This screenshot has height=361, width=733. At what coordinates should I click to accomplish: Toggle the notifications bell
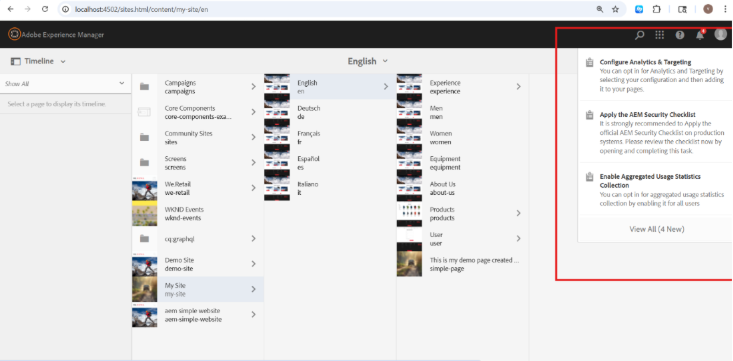pyautogui.click(x=700, y=35)
